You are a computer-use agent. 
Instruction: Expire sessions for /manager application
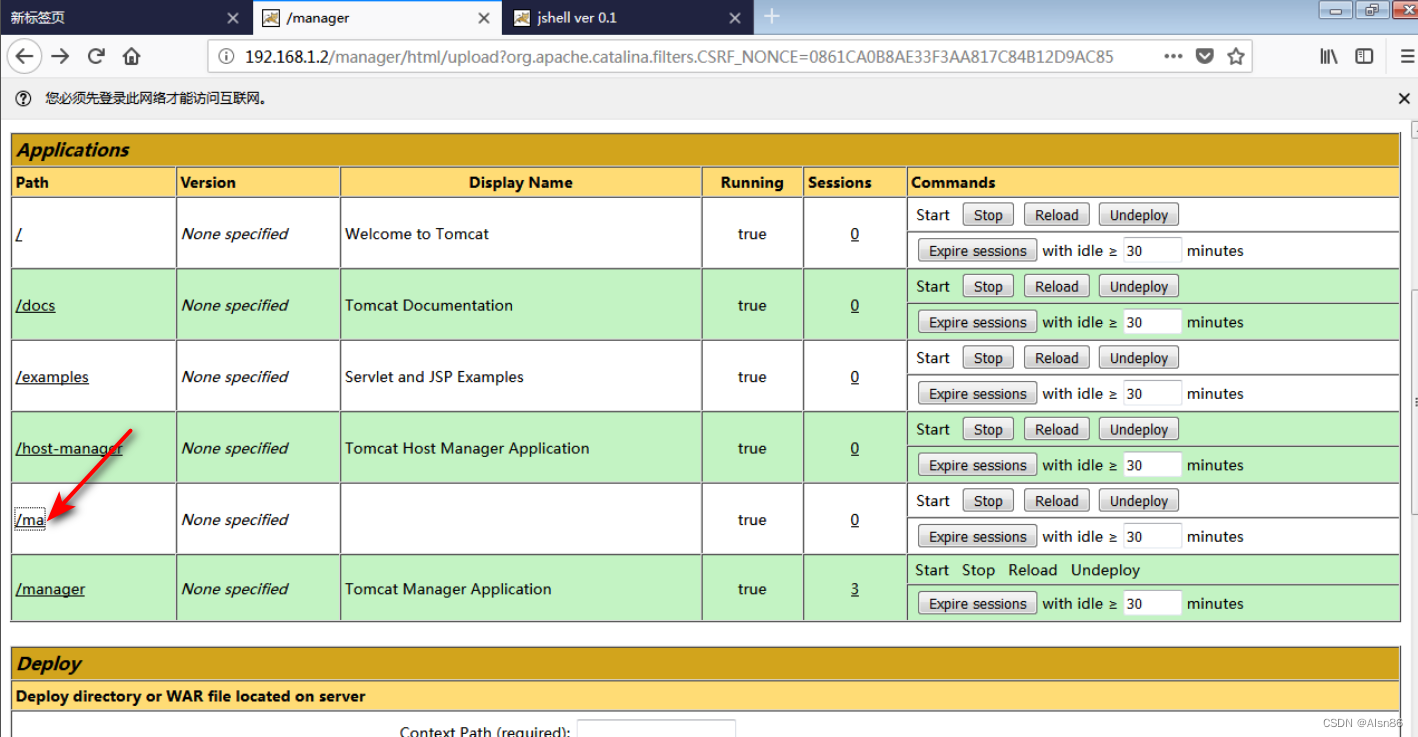pos(977,604)
